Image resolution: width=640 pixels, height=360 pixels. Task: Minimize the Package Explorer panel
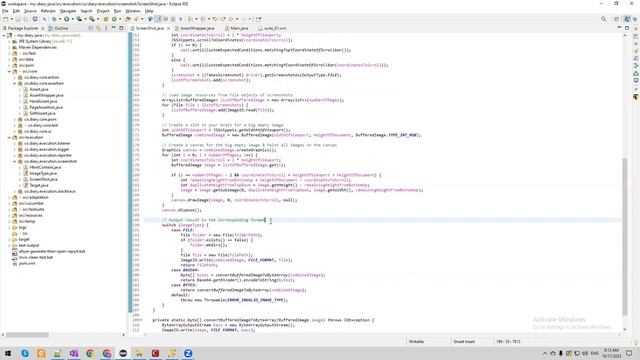114,28
